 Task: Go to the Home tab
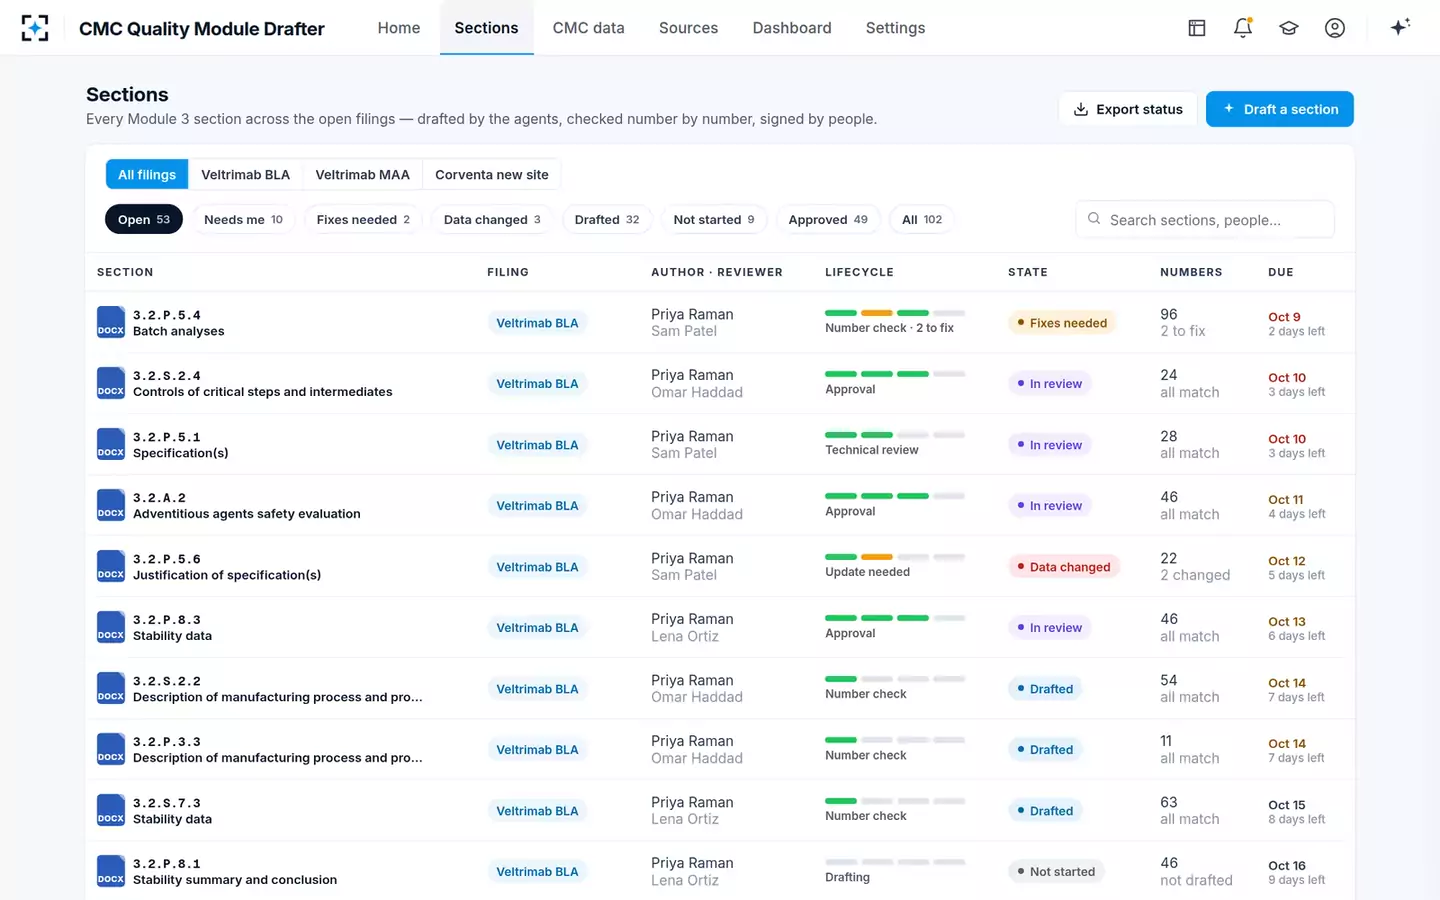399,28
